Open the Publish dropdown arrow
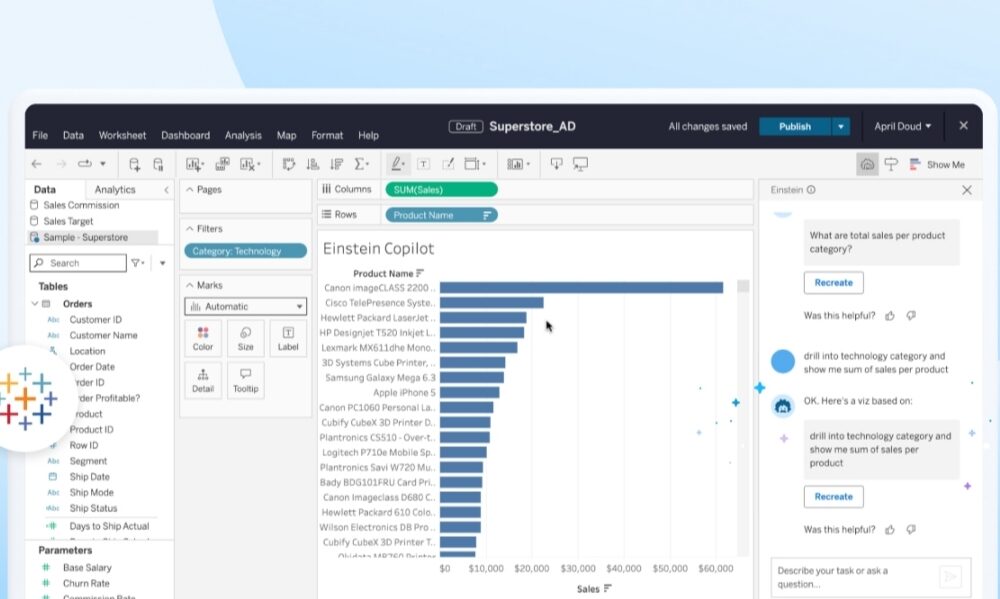Image resolution: width=1000 pixels, height=599 pixels. click(841, 126)
